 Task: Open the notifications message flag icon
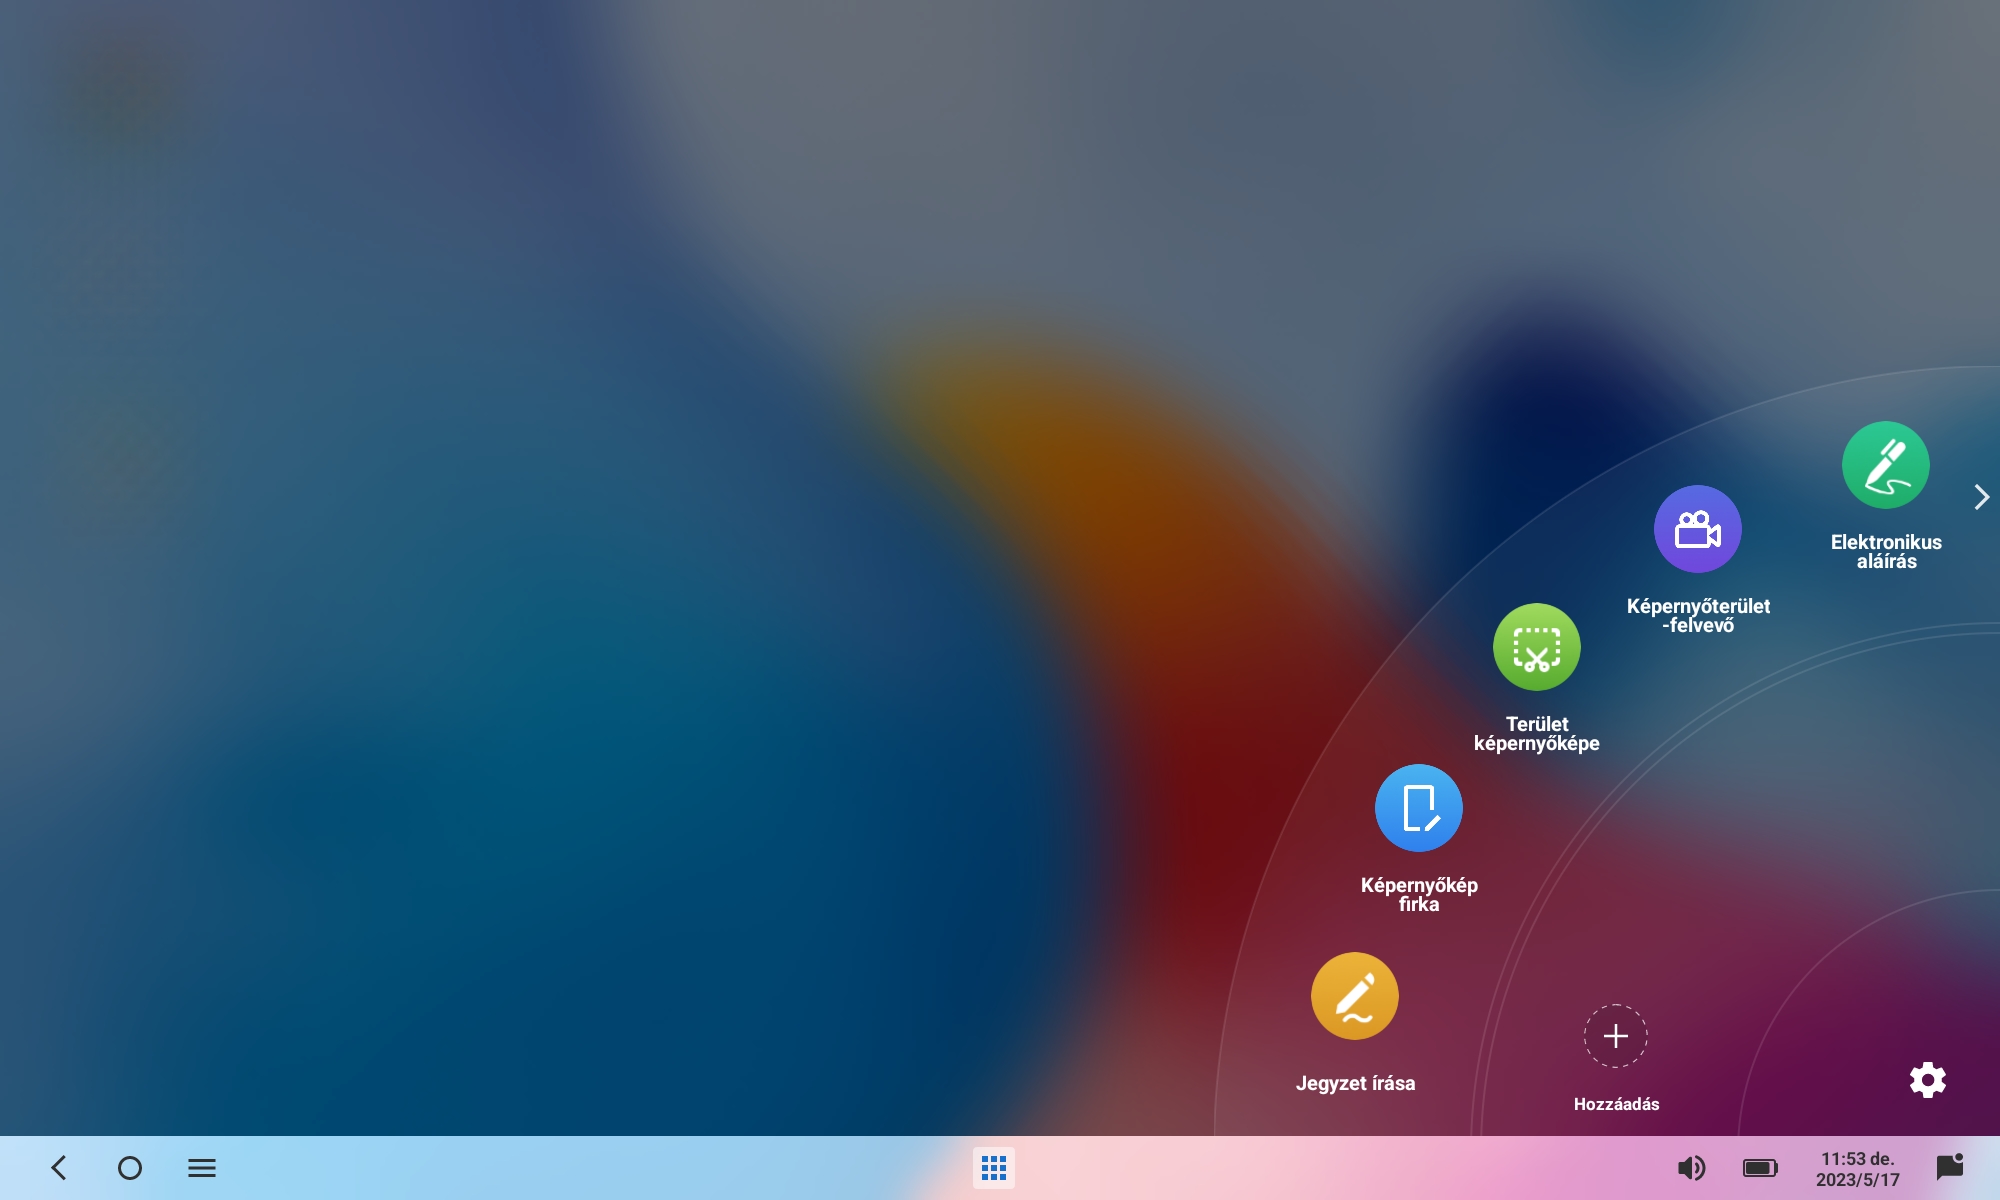point(1949,1167)
